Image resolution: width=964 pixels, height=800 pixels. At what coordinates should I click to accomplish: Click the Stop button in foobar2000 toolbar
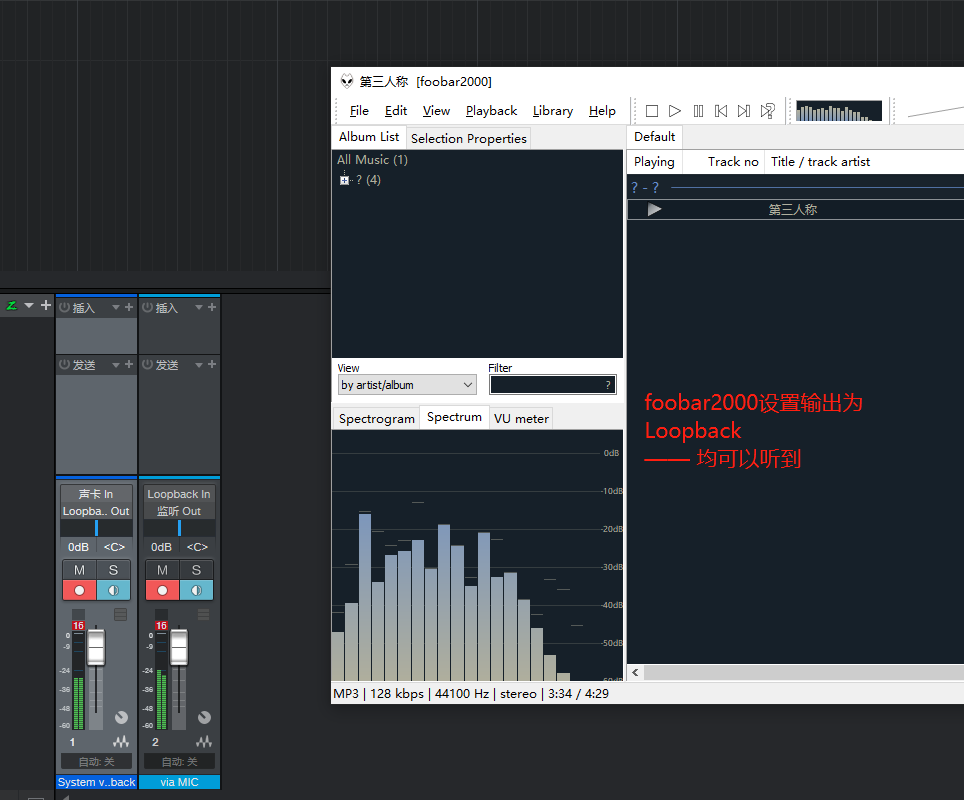coord(652,111)
